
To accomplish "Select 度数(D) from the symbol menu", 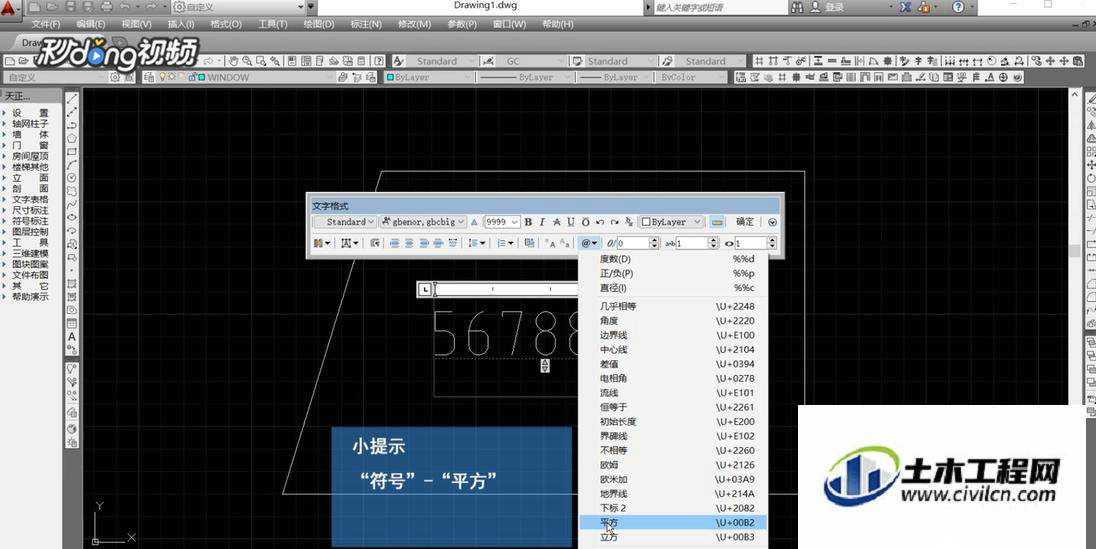I will 674,259.
